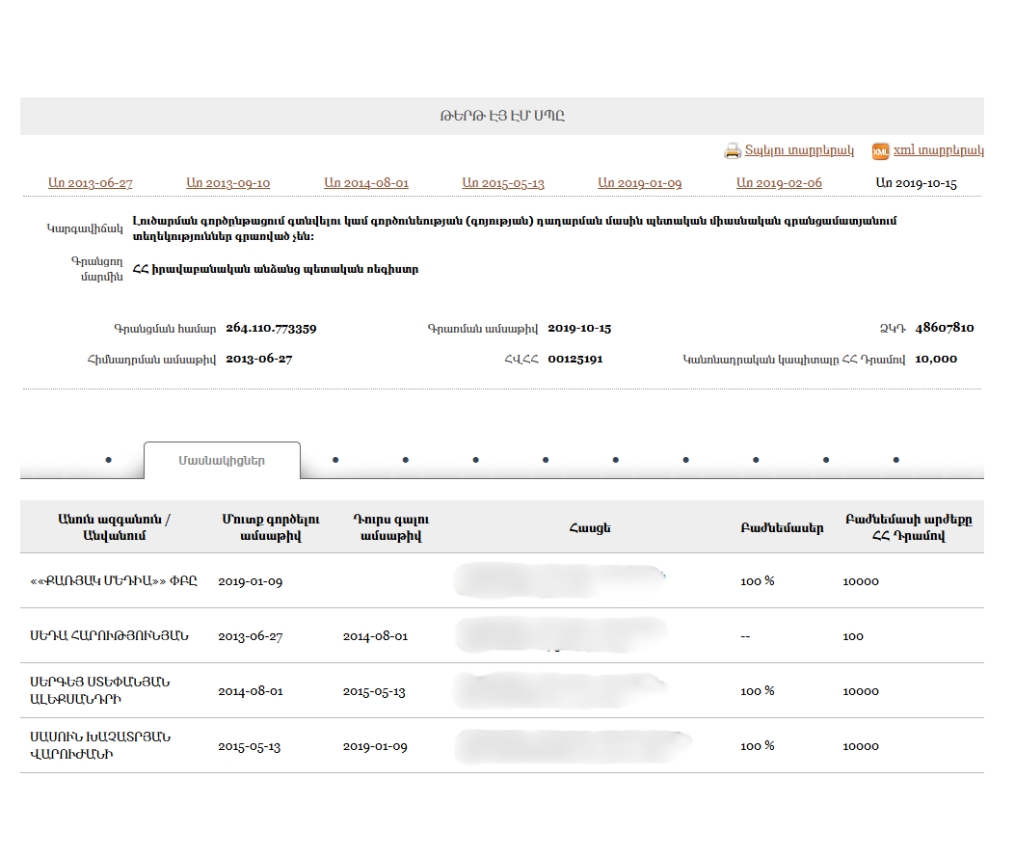The width and height of the screenshot is (1015, 858).
Task: Click the Հասցե column header
Action: [x=582, y=527]
